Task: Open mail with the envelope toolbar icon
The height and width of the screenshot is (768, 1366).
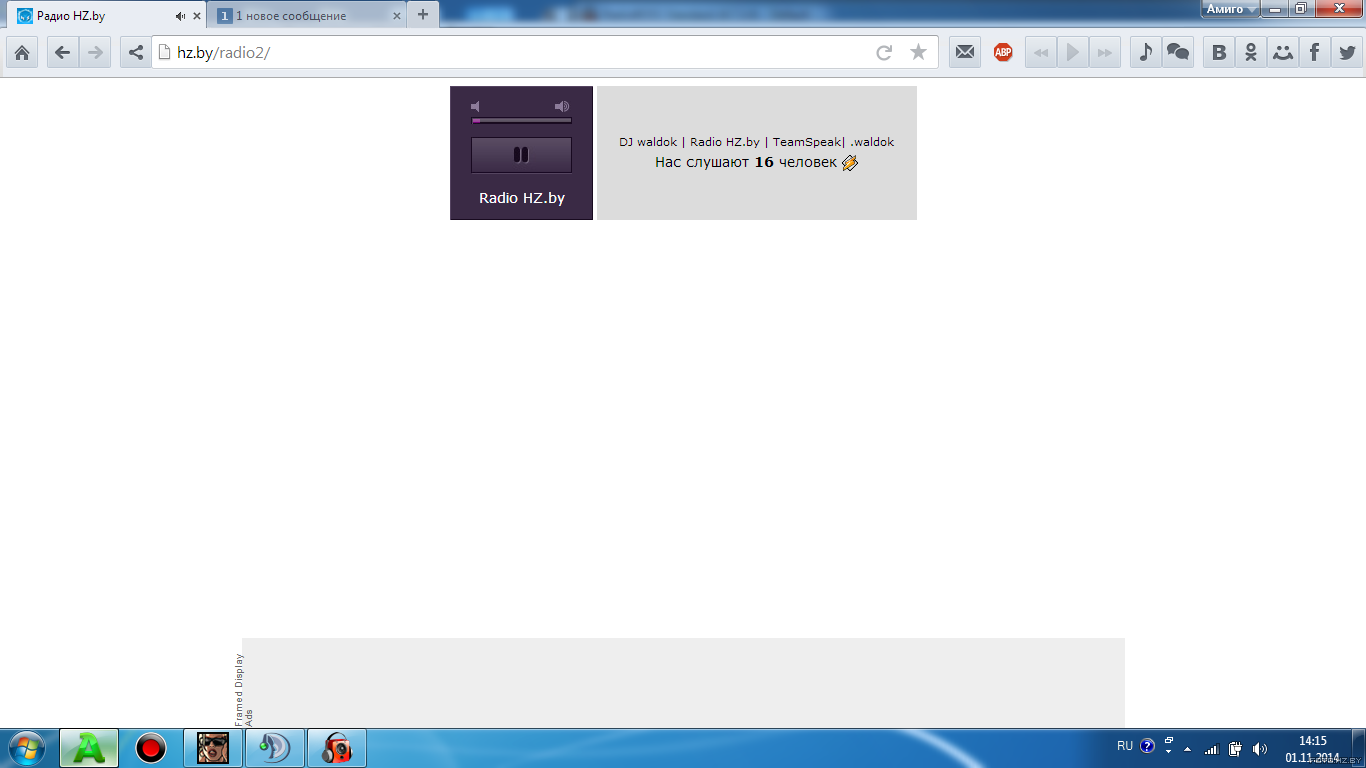Action: tap(964, 52)
